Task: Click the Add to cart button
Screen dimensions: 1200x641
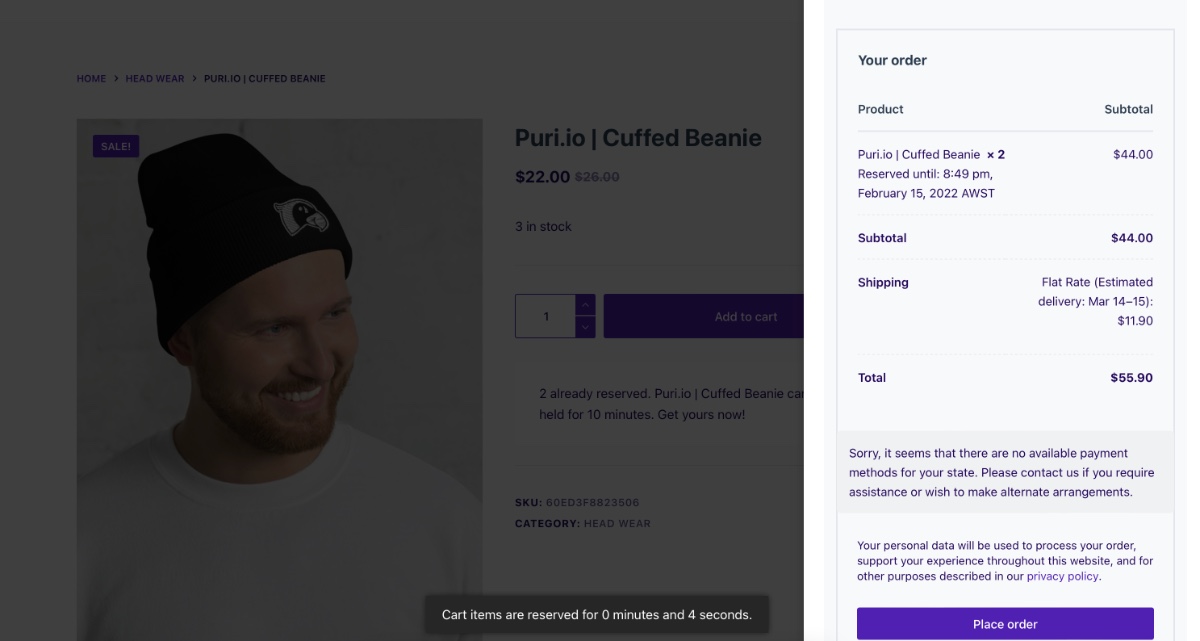Action: click(x=744, y=315)
